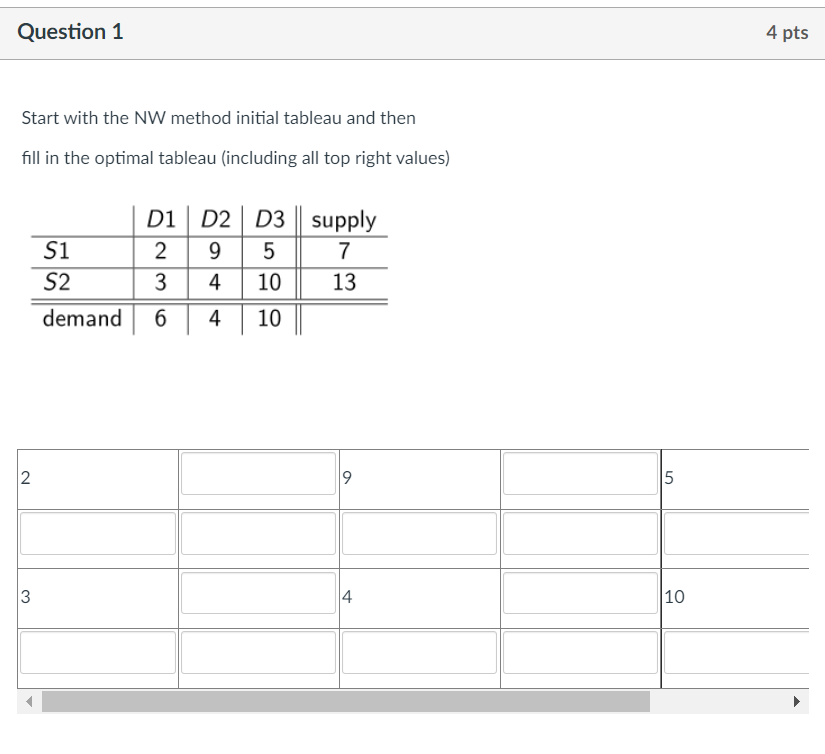Select the third blank input in row two
825x754 pixels.
click(420, 533)
